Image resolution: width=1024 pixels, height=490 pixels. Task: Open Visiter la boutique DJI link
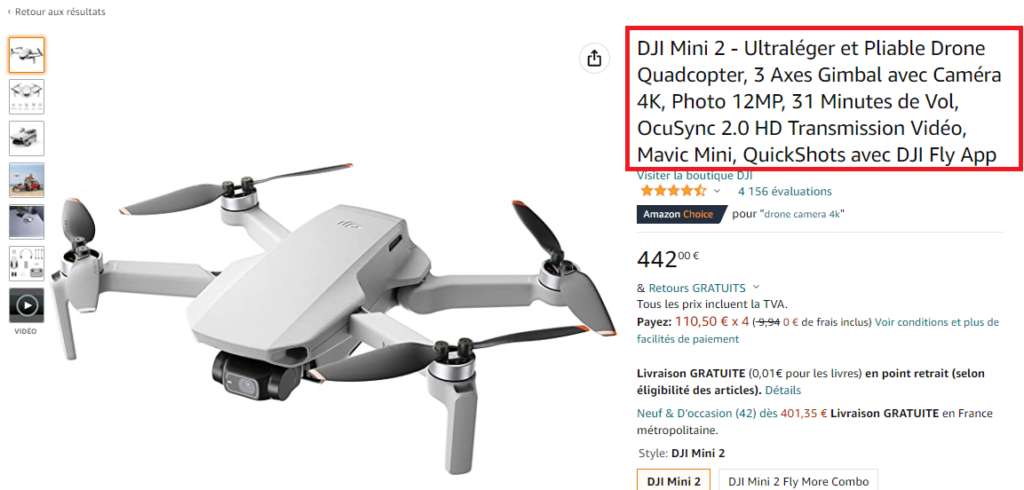point(695,176)
